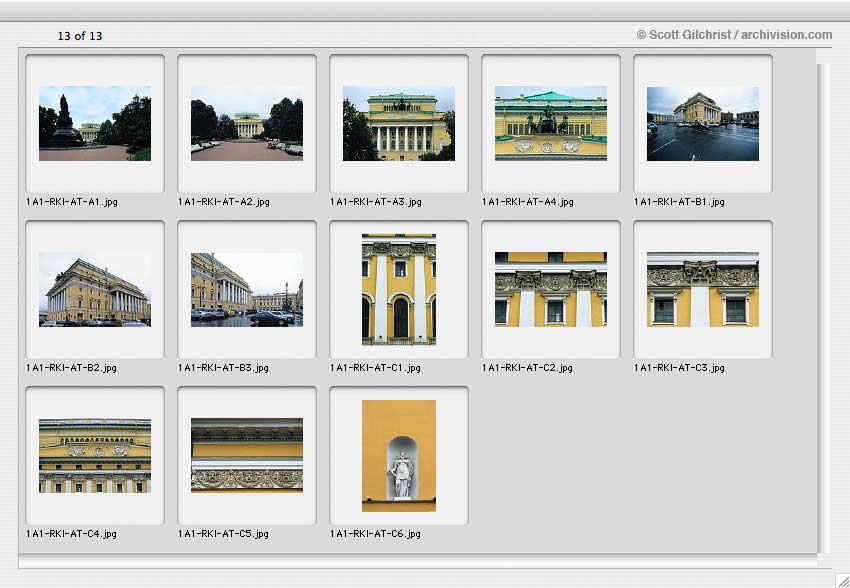850x588 pixels.
Task: Click filename label 1A1-RKI-AT-C3.jpg
Action: (x=679, y=367)
